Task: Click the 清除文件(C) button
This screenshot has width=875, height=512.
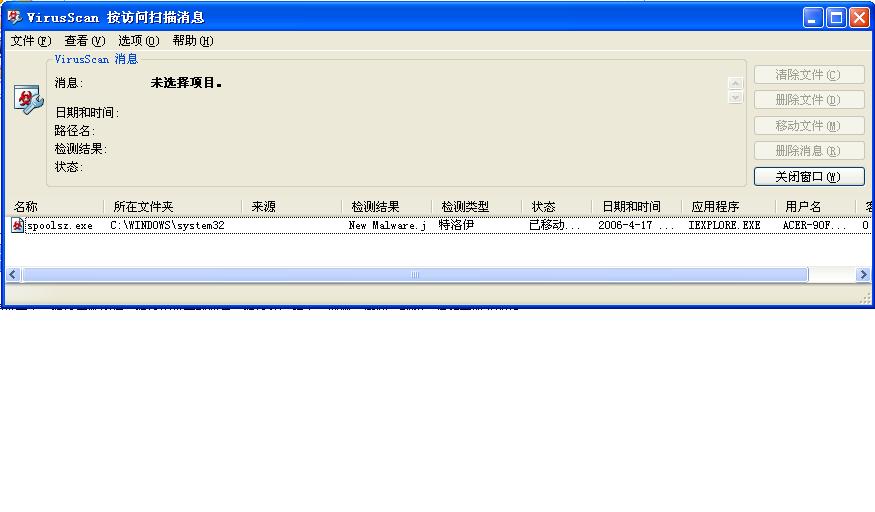Action: tap(809, 75)
